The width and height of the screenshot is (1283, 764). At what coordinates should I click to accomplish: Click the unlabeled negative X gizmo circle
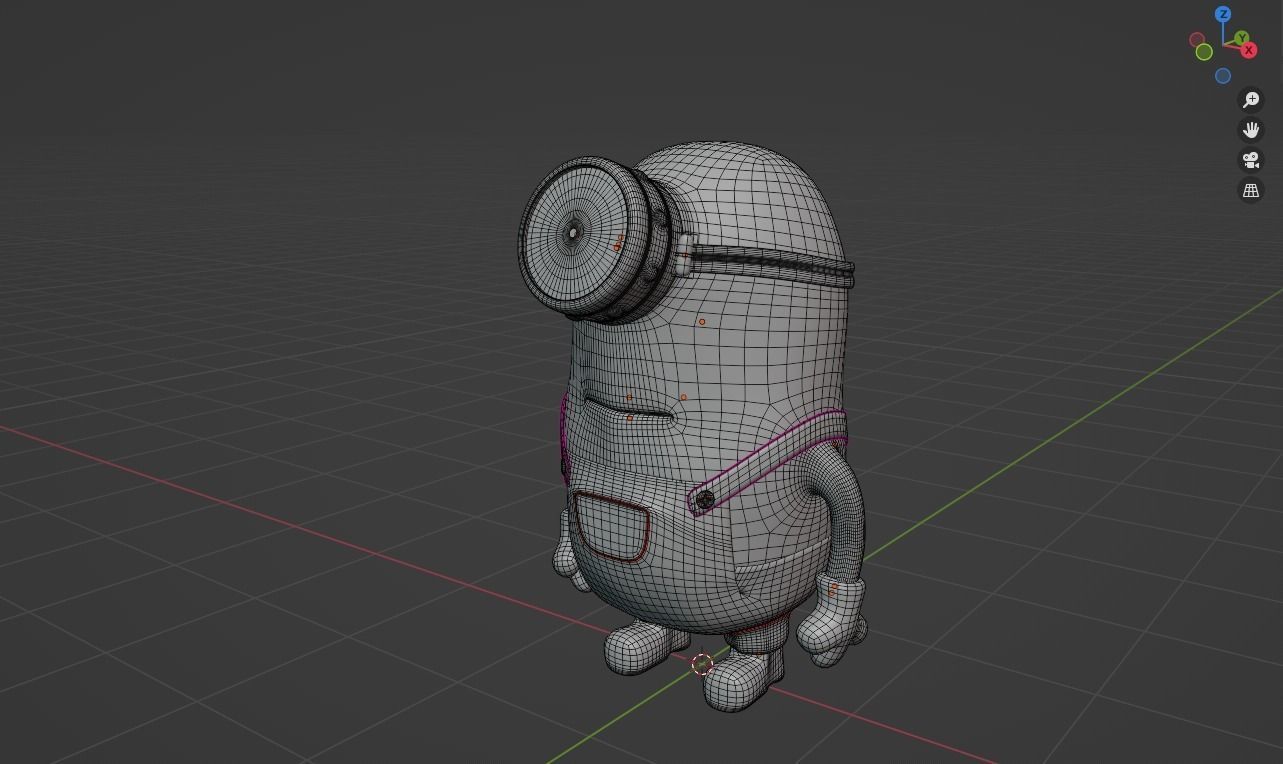[x=1196, y=40]
